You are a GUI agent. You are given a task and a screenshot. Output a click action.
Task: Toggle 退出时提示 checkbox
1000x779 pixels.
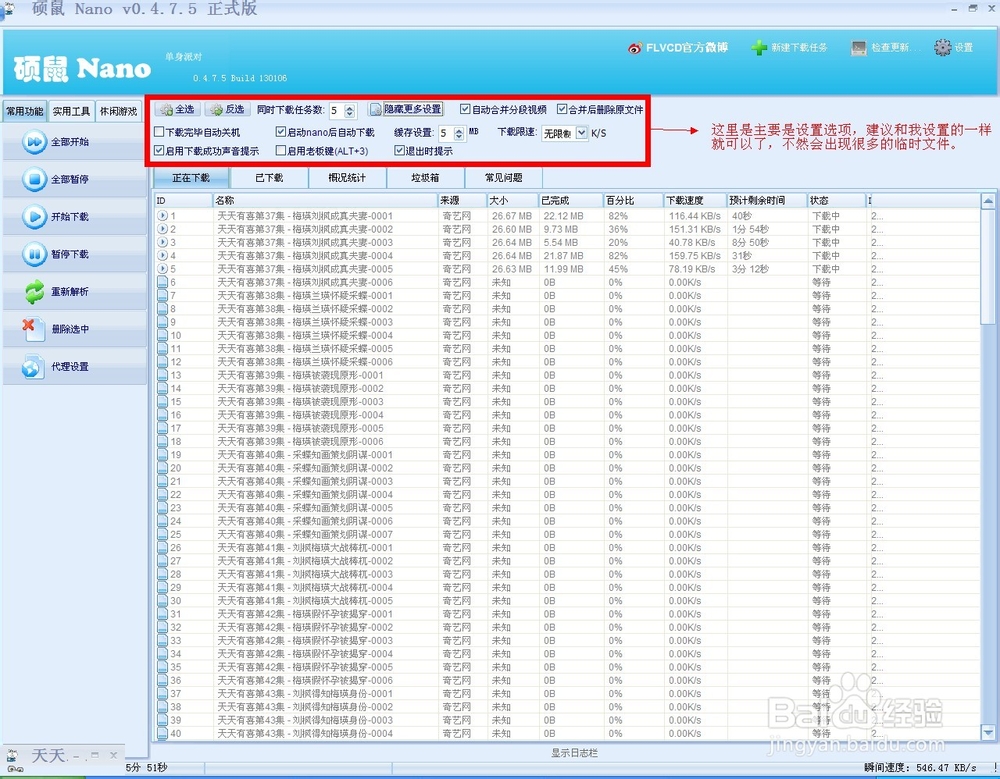[399, 151]
